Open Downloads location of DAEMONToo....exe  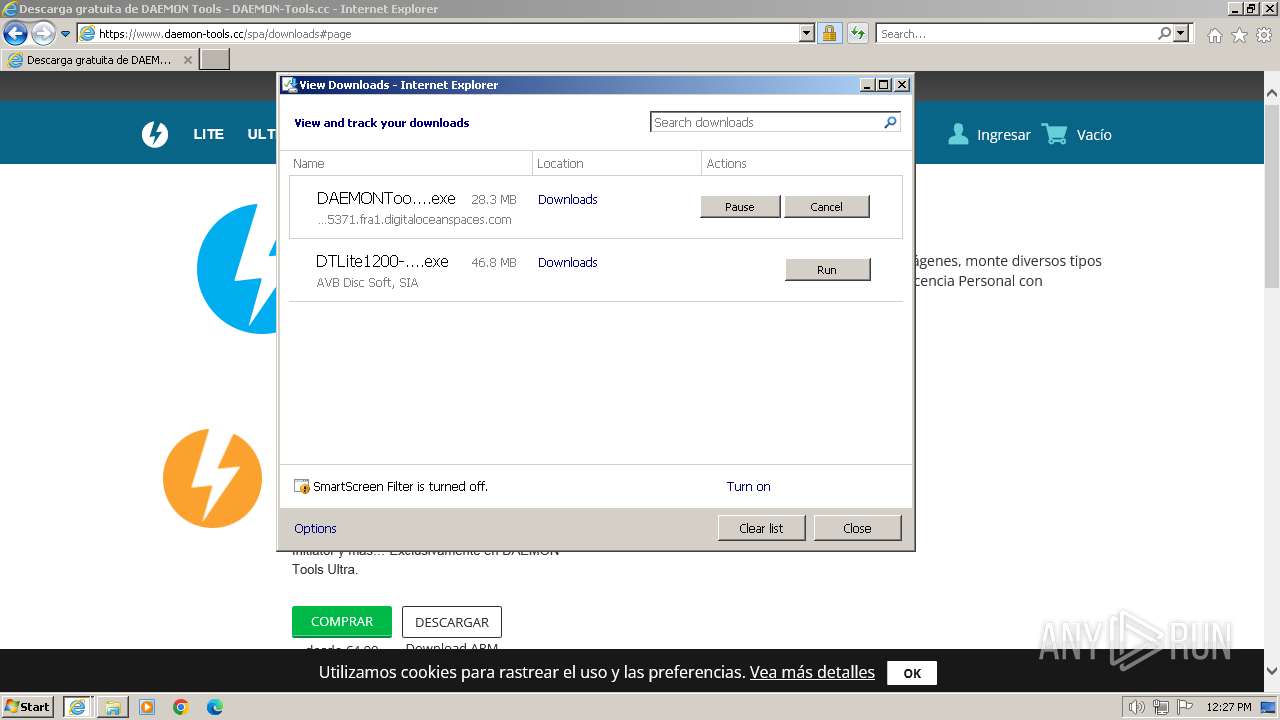pyautogui.click(x=567, y=199)
